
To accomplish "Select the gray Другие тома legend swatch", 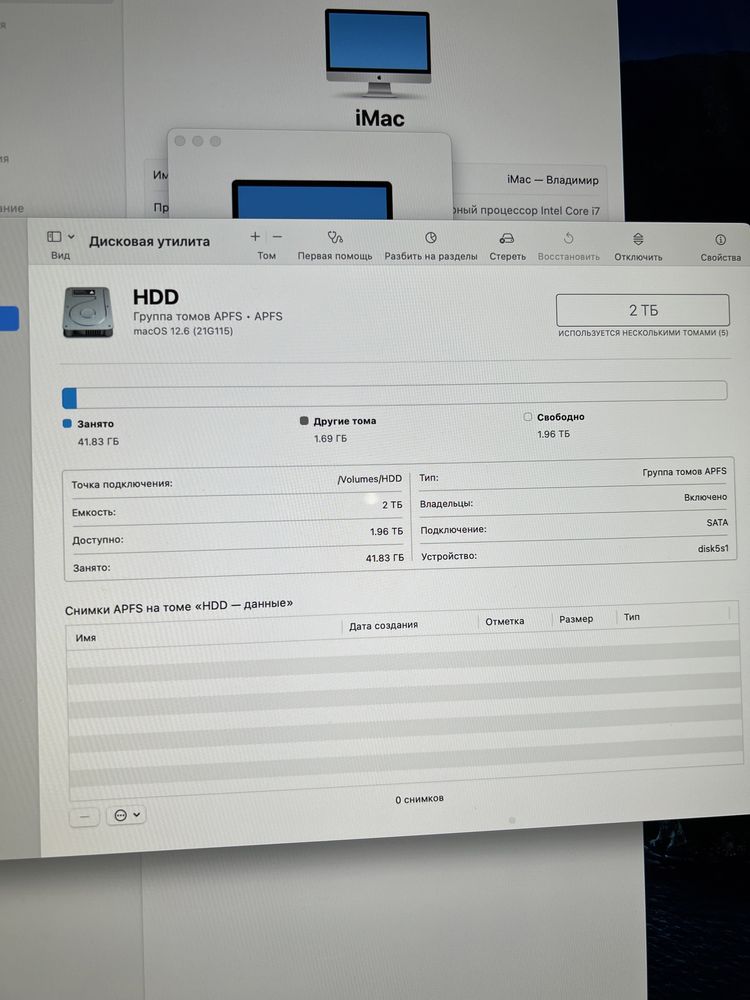I will pyautogui.click(x=304, y=420).
